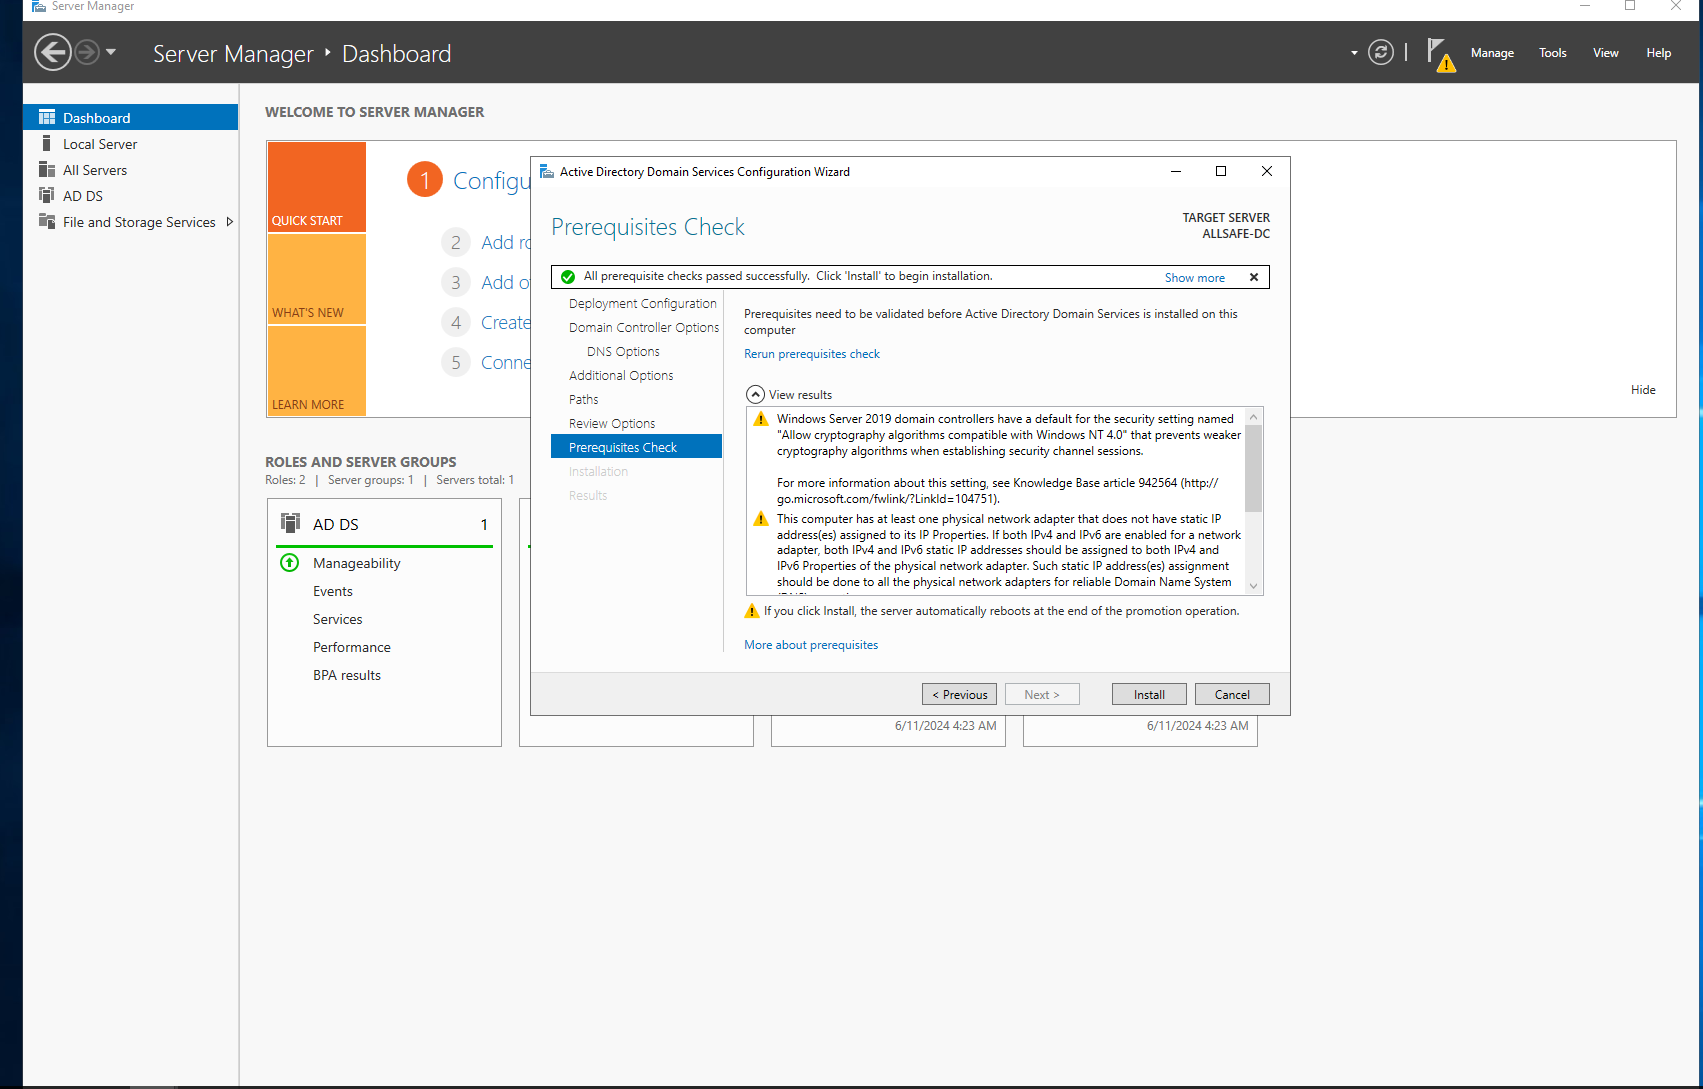Viewport: 1703px width, 1089px height.
Task: Open Services in the AD DS tile
Action: [337, 619]
